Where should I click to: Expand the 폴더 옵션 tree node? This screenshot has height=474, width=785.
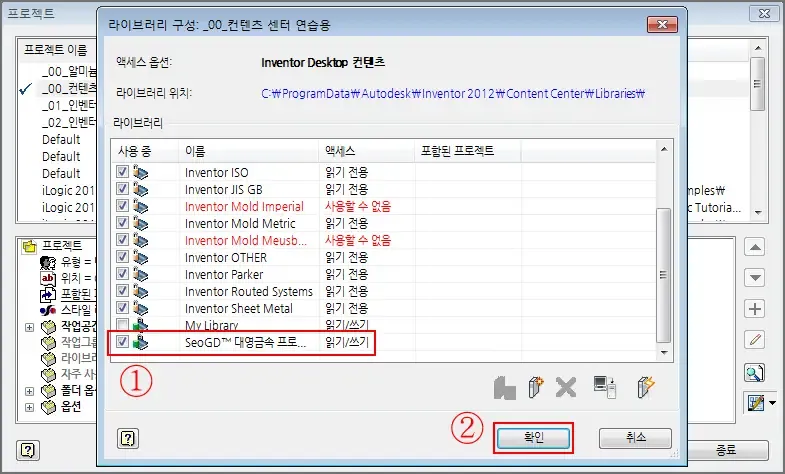(30, 391)
